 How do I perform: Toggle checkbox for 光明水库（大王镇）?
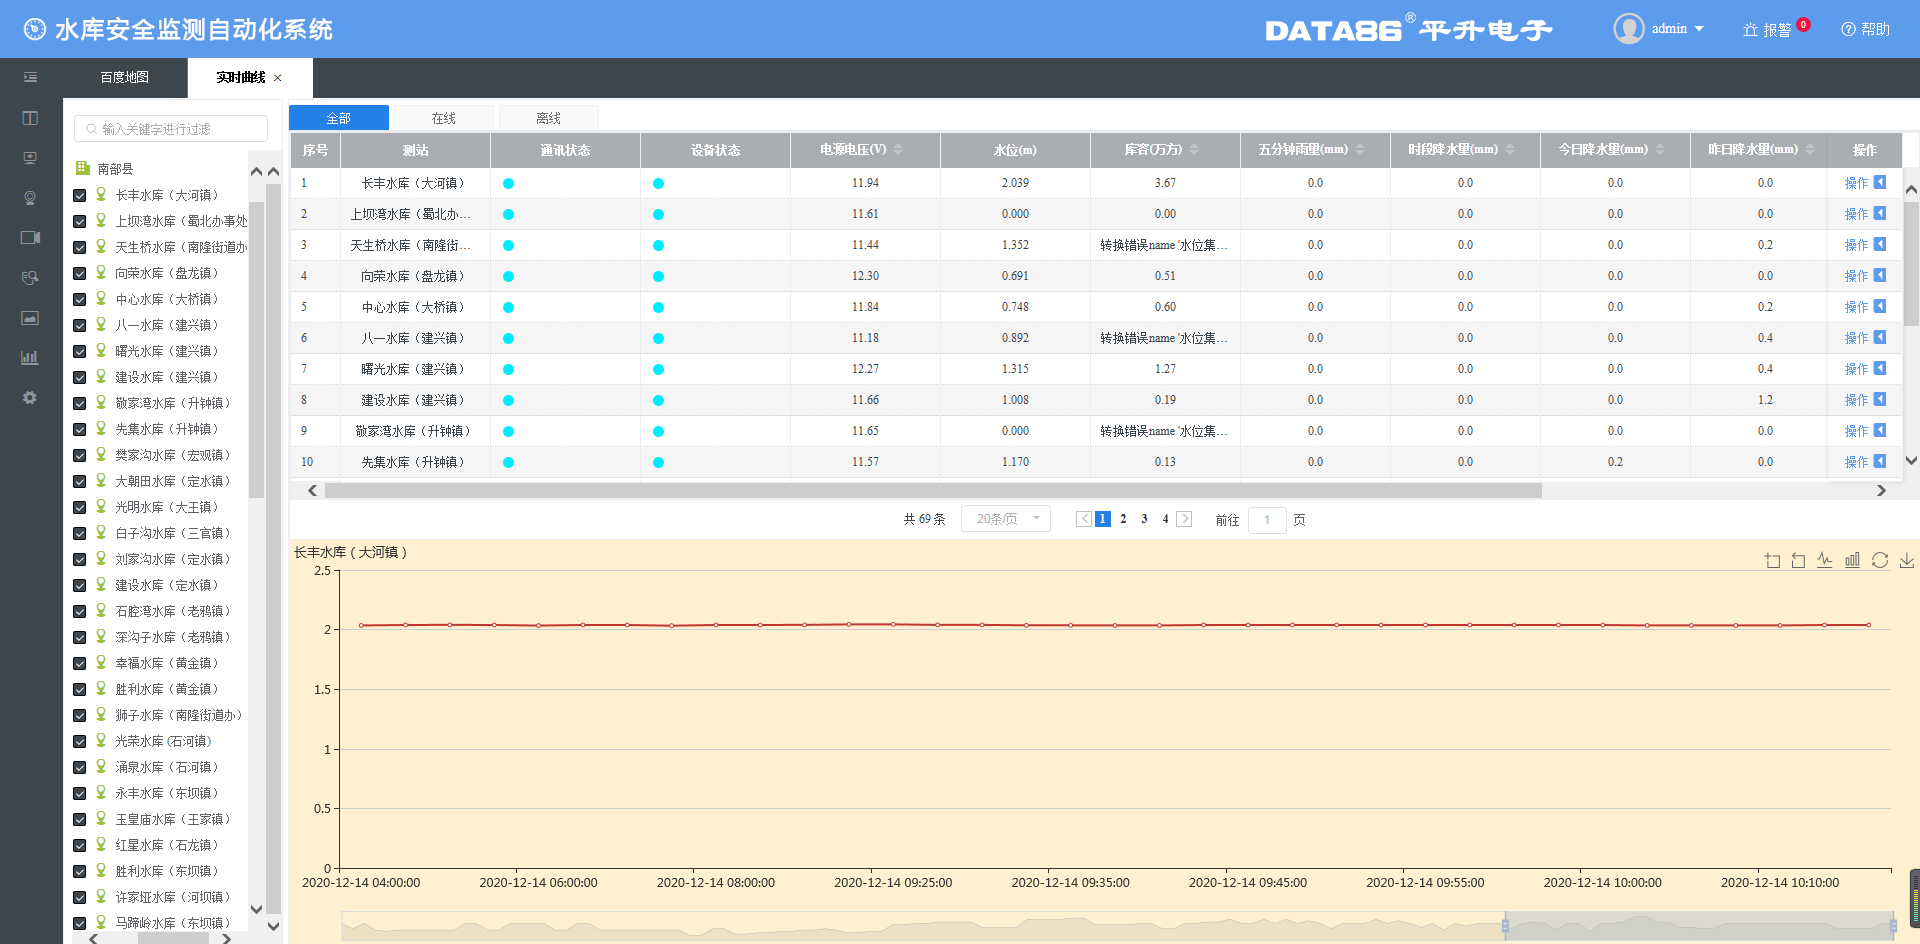pyautogui.click(x=80, y=507)
